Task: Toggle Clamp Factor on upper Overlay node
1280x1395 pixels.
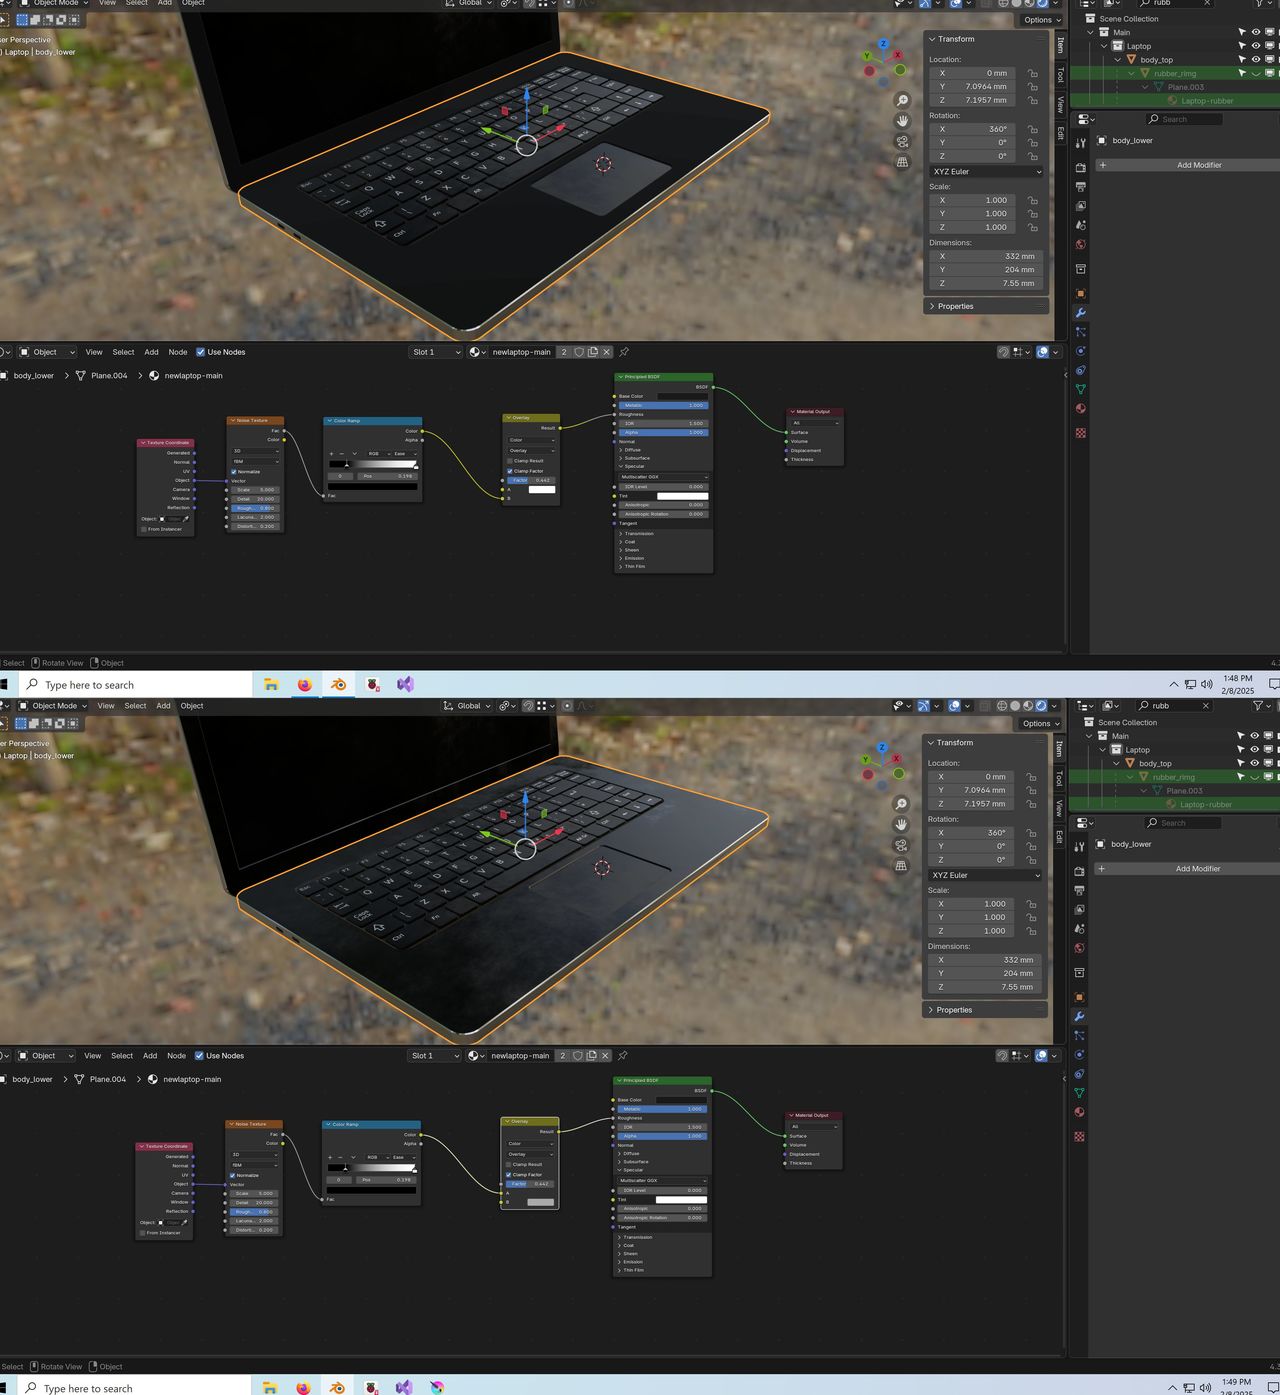Action: click(510, 471)
